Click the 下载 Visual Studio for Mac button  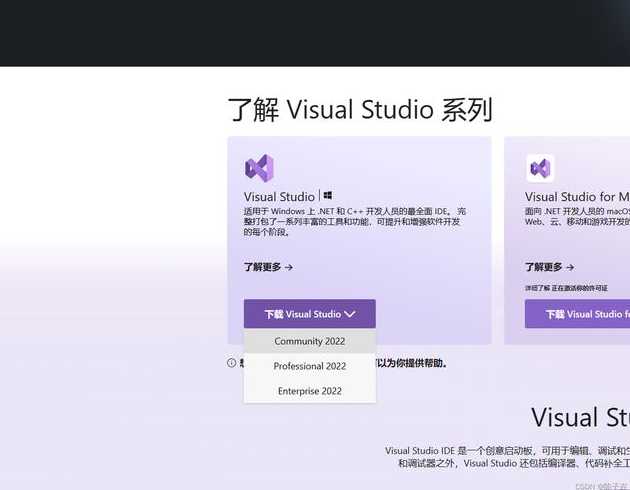coord(577,314)
